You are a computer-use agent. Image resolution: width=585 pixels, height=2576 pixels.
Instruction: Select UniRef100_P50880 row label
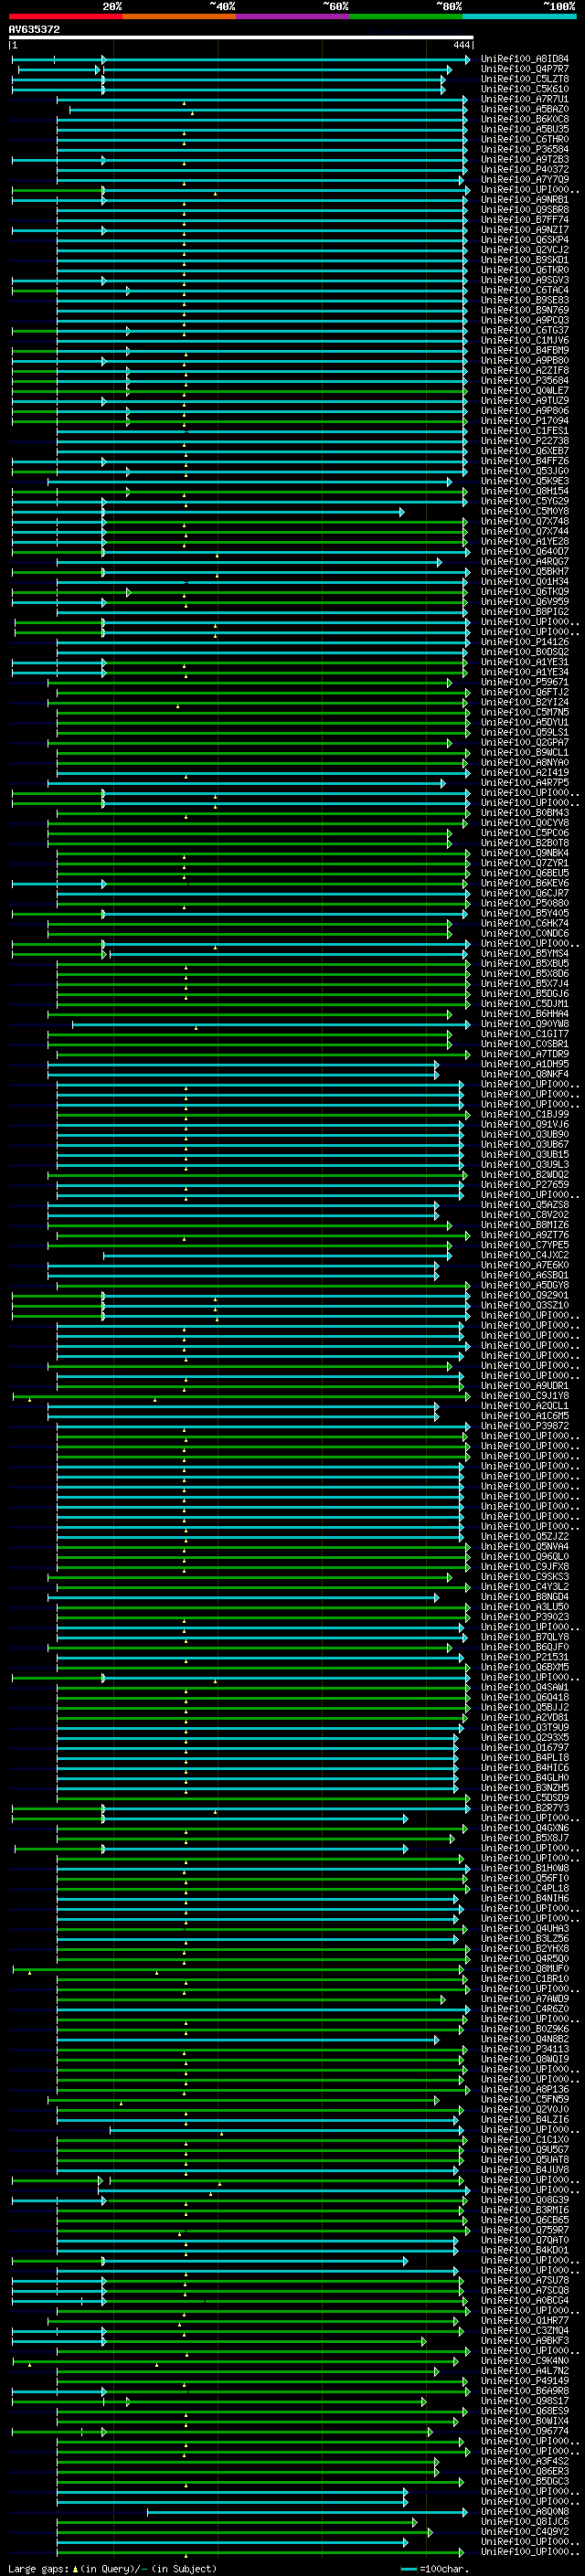point(524,904)
